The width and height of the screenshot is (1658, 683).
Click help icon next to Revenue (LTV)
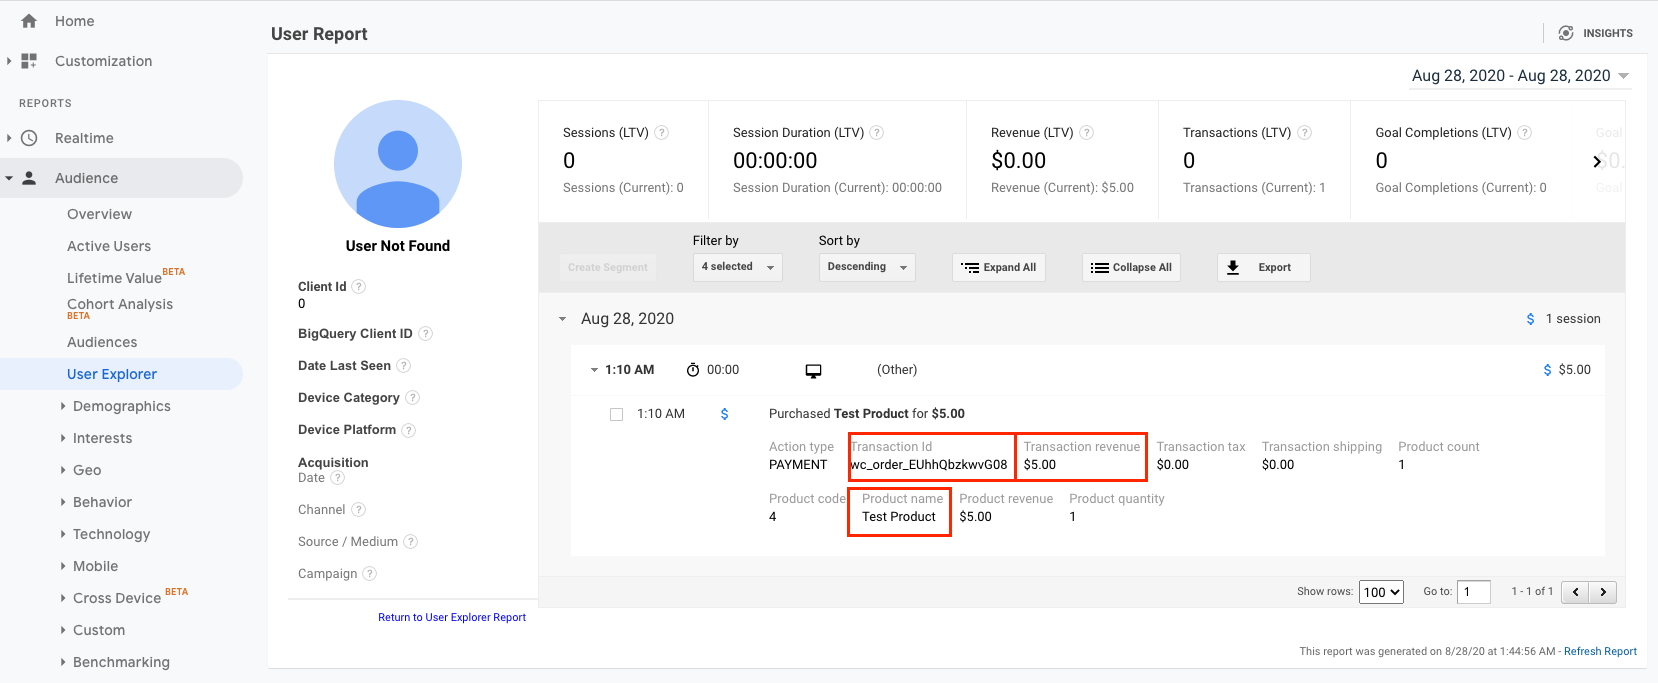point(1086,133)
